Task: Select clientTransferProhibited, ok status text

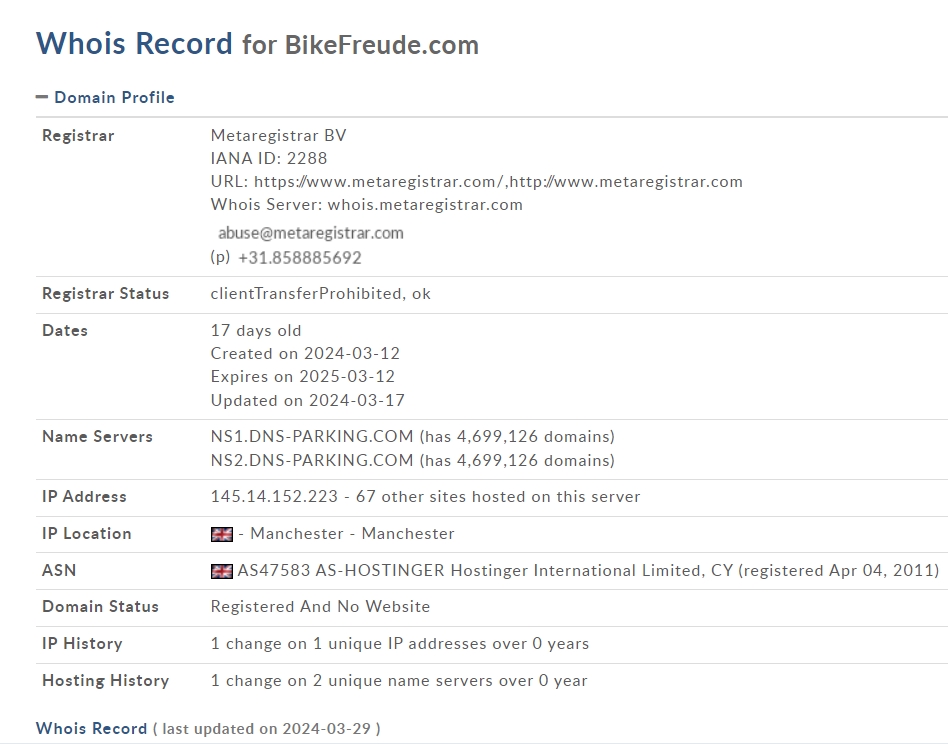Action: 320,294
